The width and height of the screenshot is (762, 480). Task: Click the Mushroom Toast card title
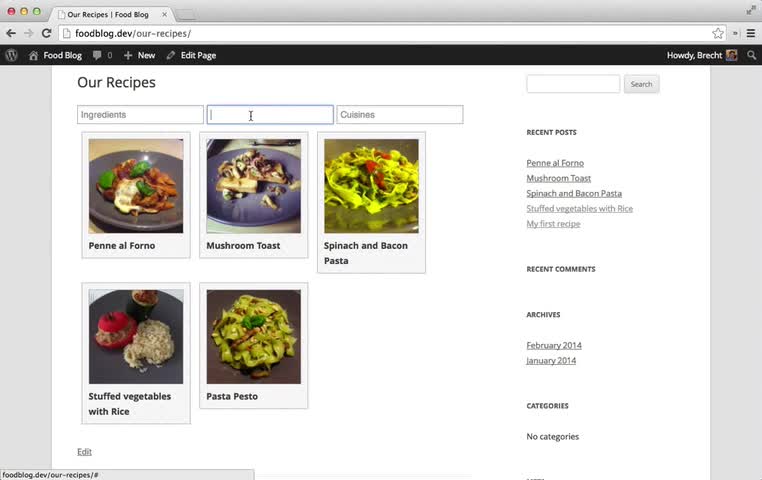tap(243, 245)
